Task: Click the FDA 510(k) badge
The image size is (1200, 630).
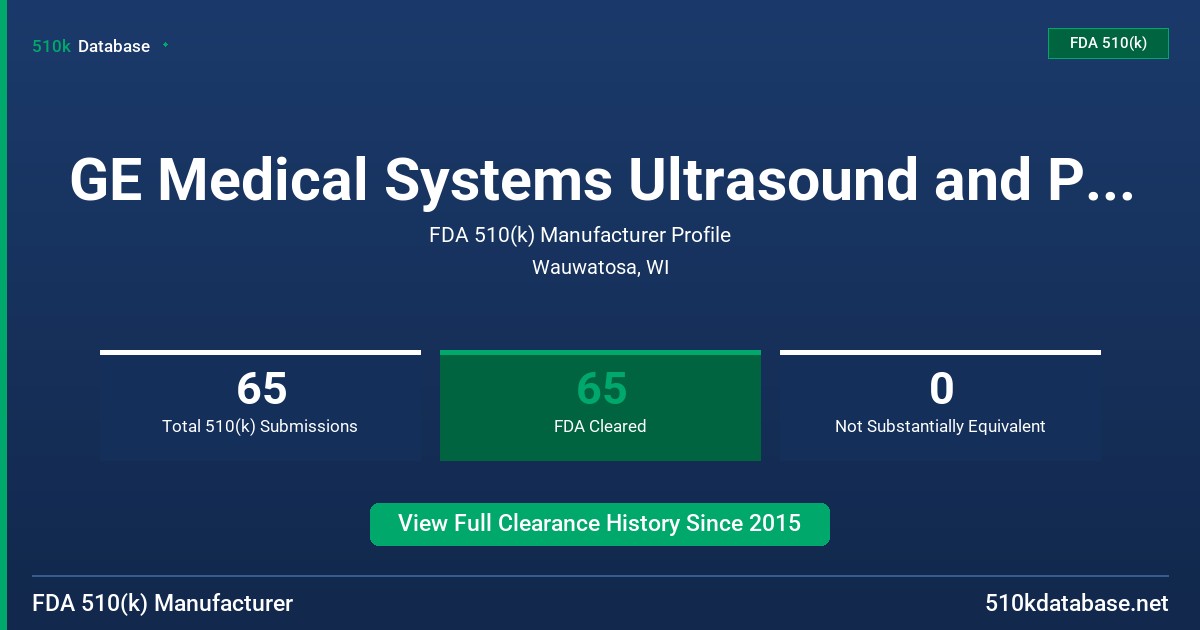Action: tap(1108, 43)
